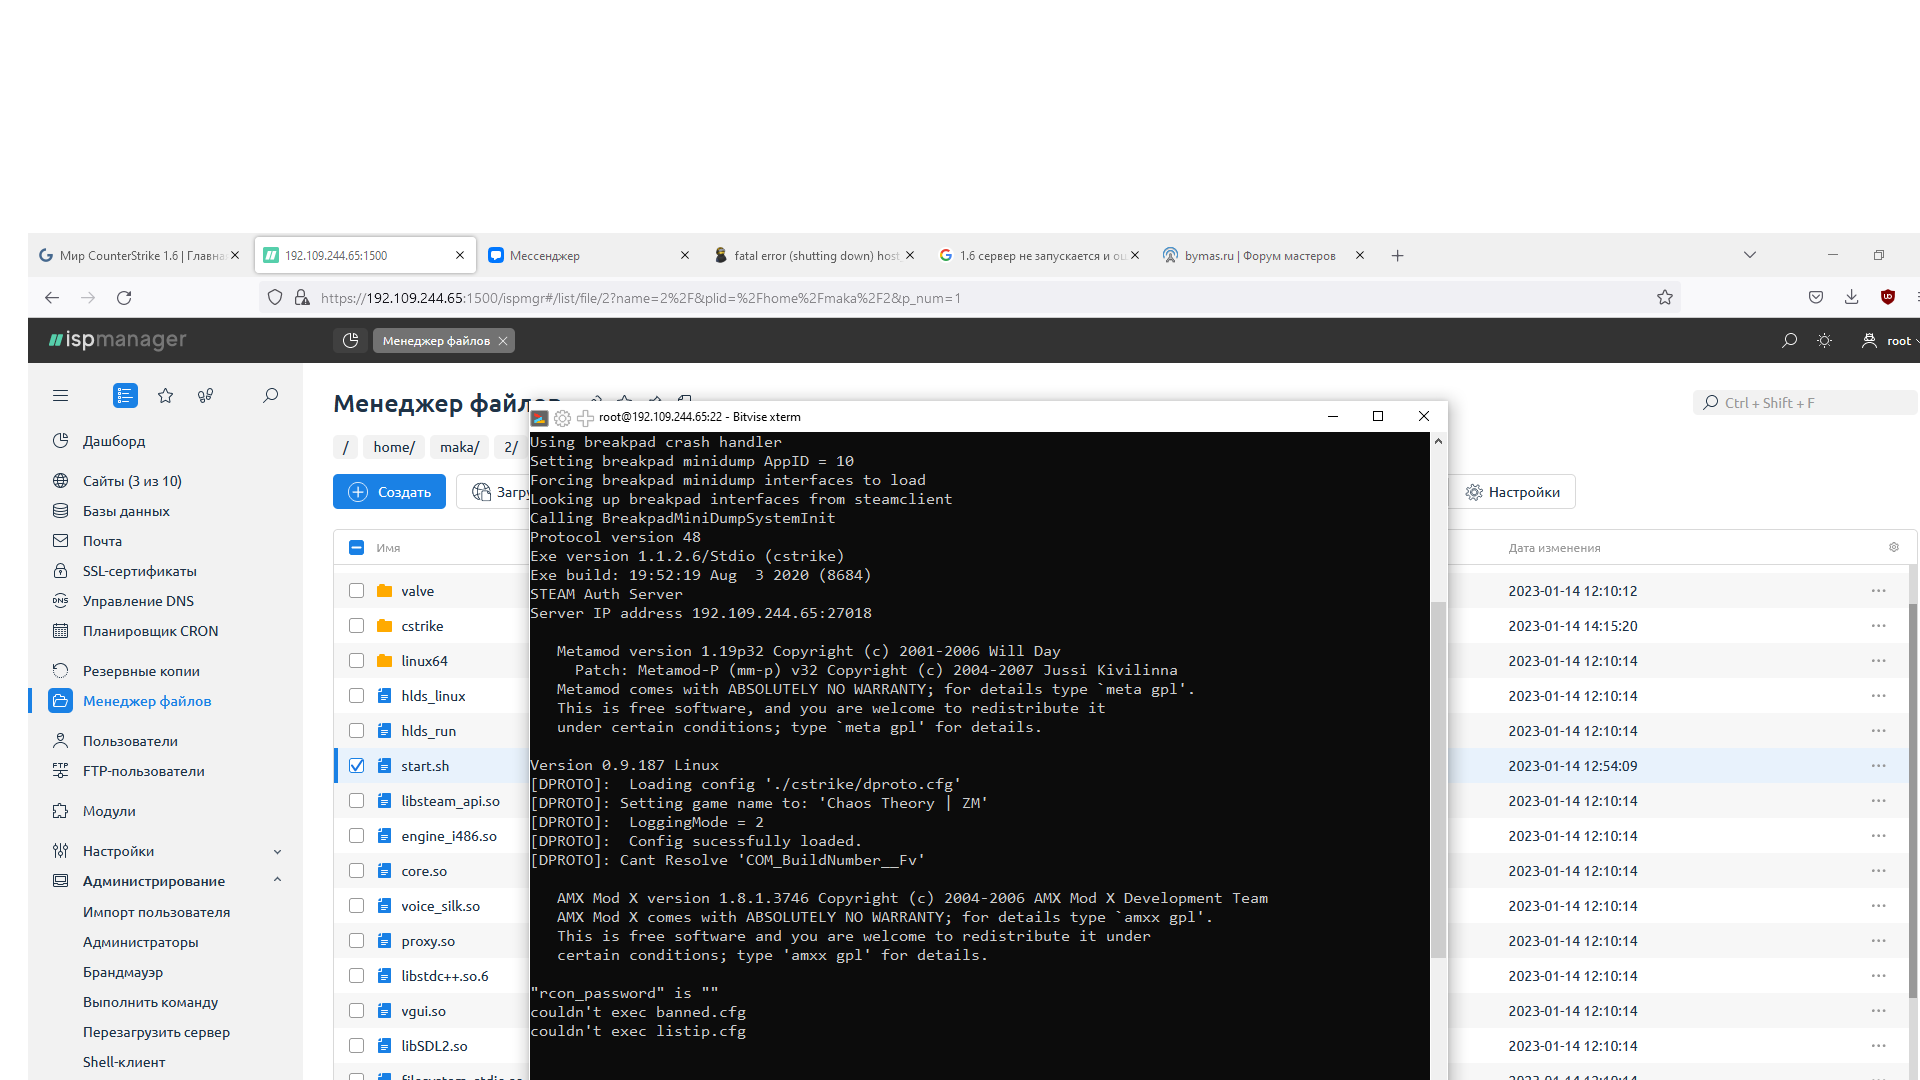Click the xterm terminal vertical scrollbar

[1438, 780]
